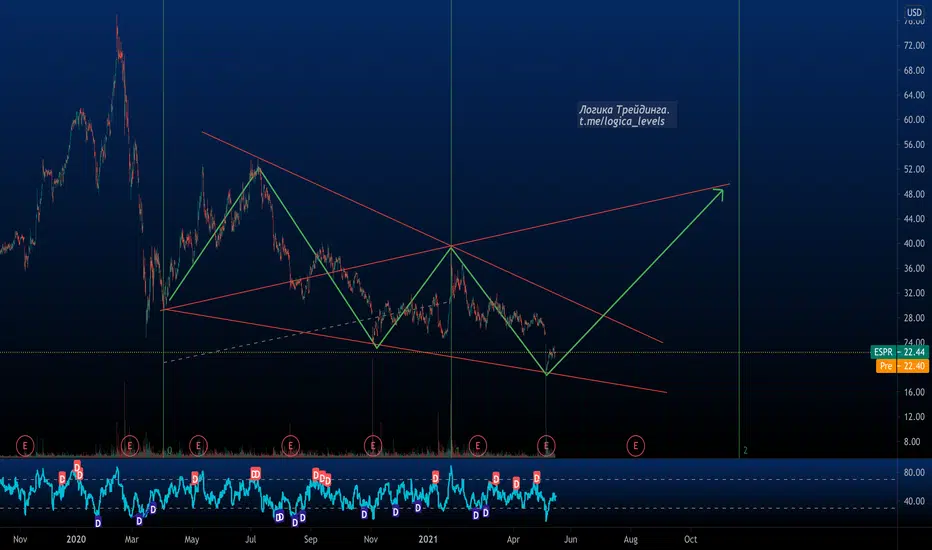Click the 72.00 price scale value
932x550 pixels.
[x=914, y=45]
